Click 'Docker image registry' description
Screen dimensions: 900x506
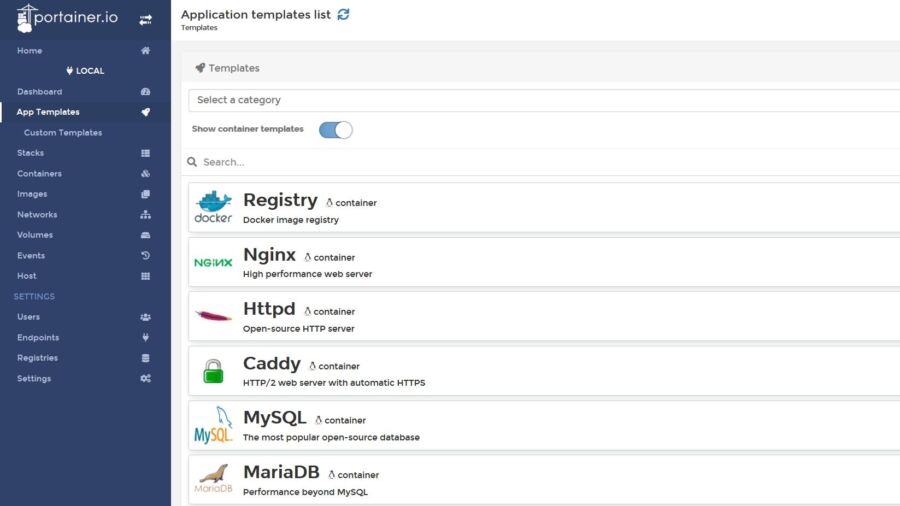click(x=291, y=220)
